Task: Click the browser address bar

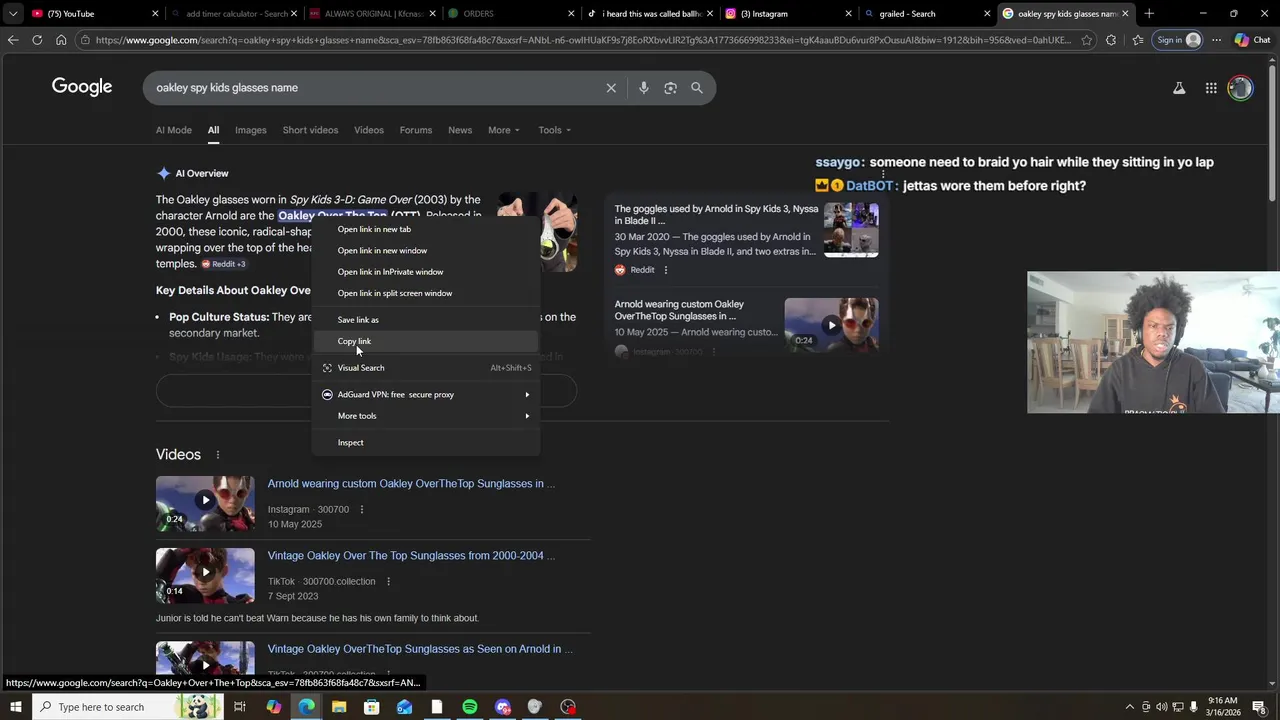Action: tap(583, 40)
